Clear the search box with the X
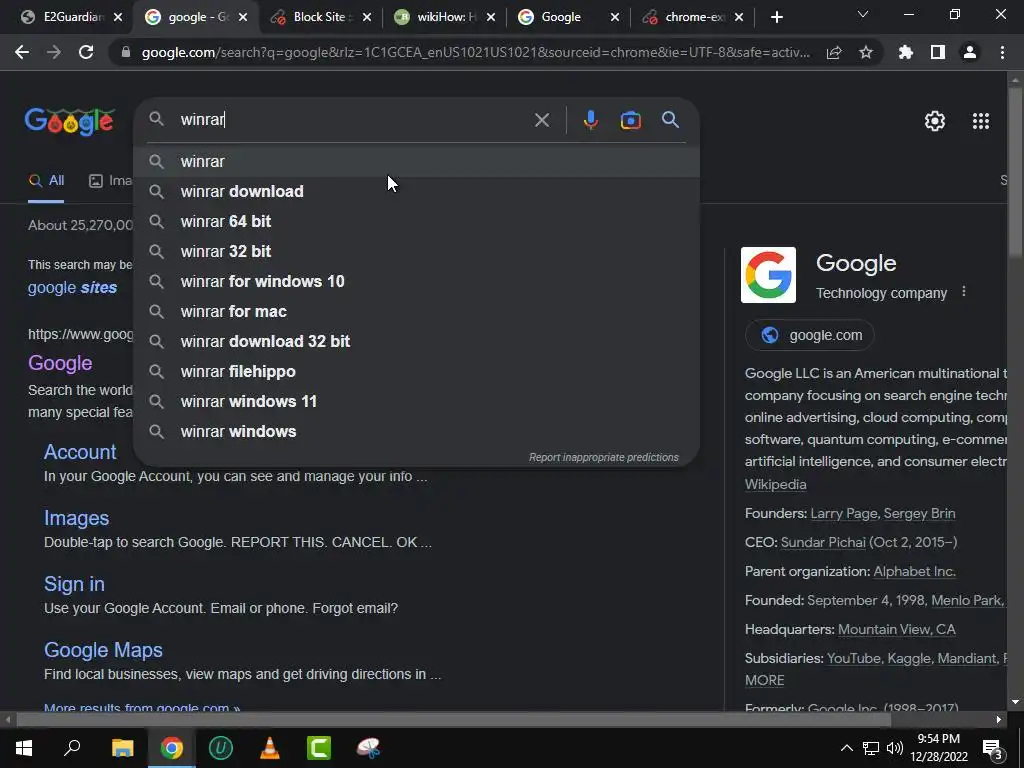This screenshot has height=768, width=1024. point(541,120)
